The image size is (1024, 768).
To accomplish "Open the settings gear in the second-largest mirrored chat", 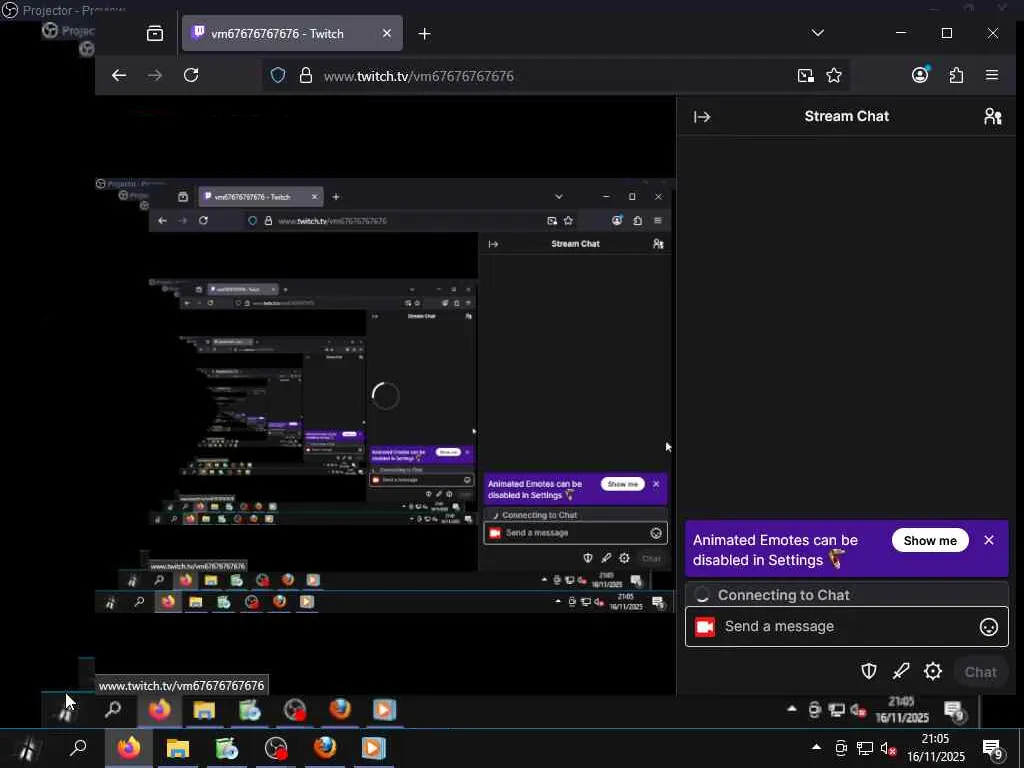I will tap(624, 558).
